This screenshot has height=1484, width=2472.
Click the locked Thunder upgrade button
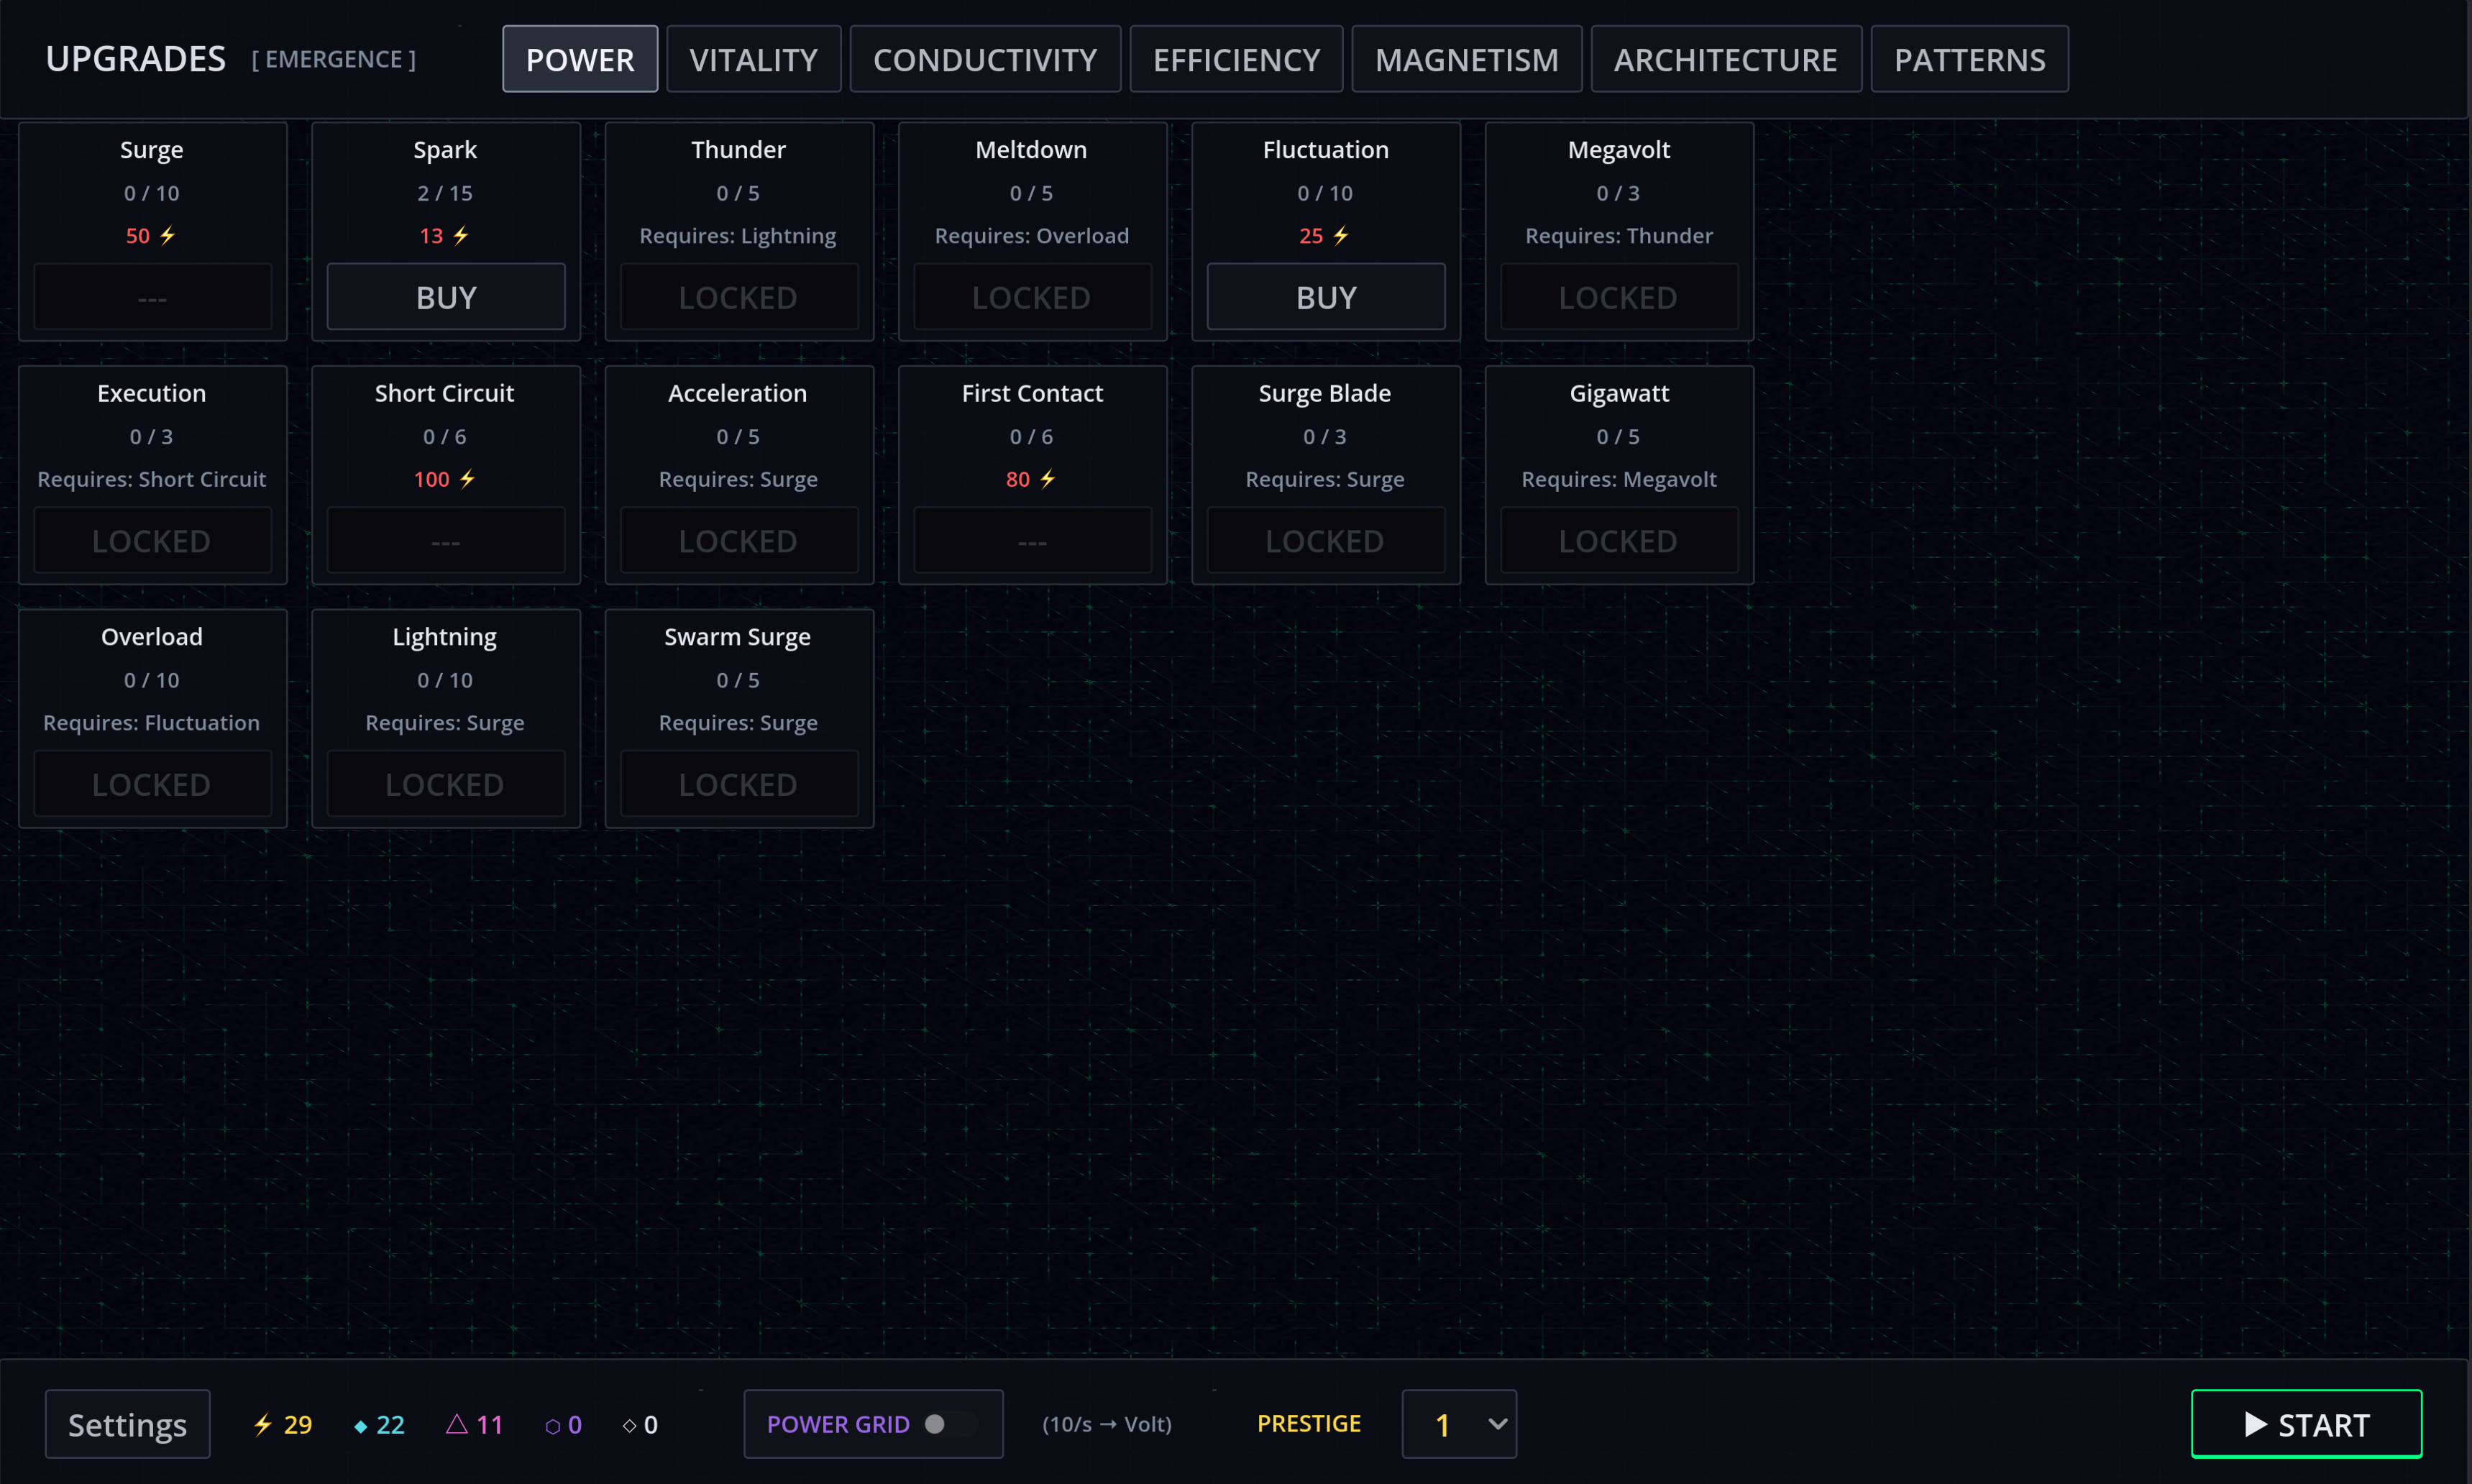pyautogui.click(x=738, y=297)
